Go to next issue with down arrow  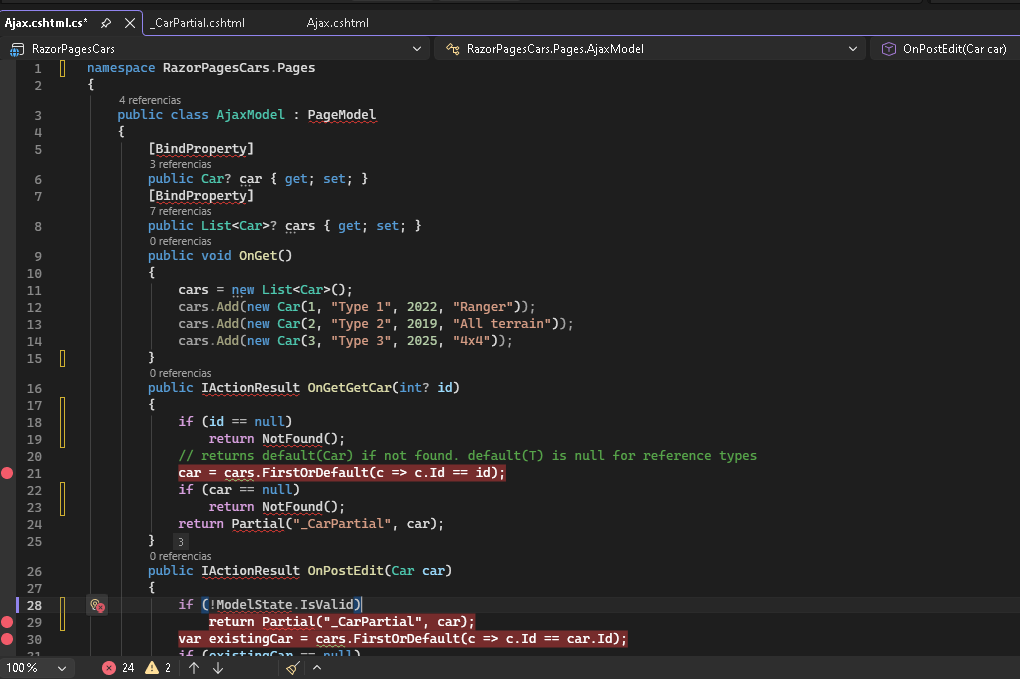point(218,668)
